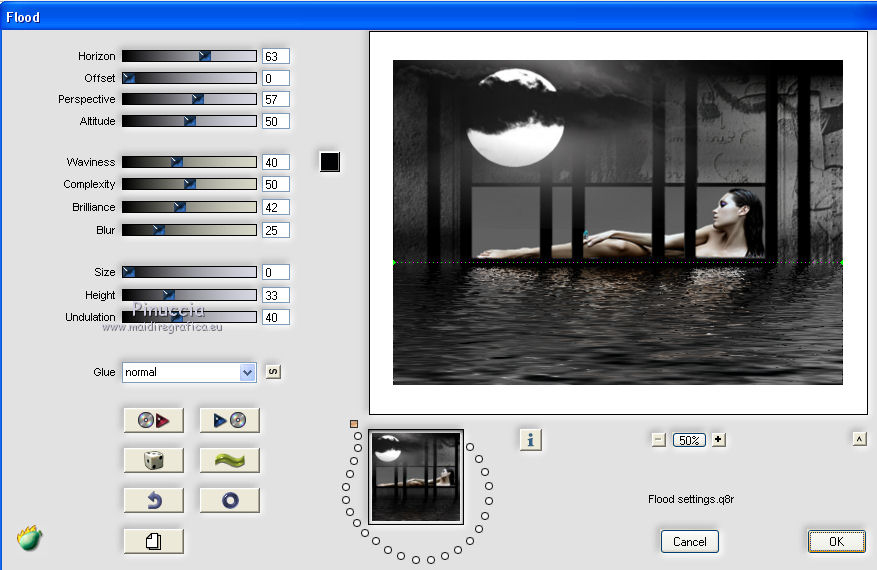Zoom out the preview with the minus button
The image size is (877, 570).
(658, 440)
